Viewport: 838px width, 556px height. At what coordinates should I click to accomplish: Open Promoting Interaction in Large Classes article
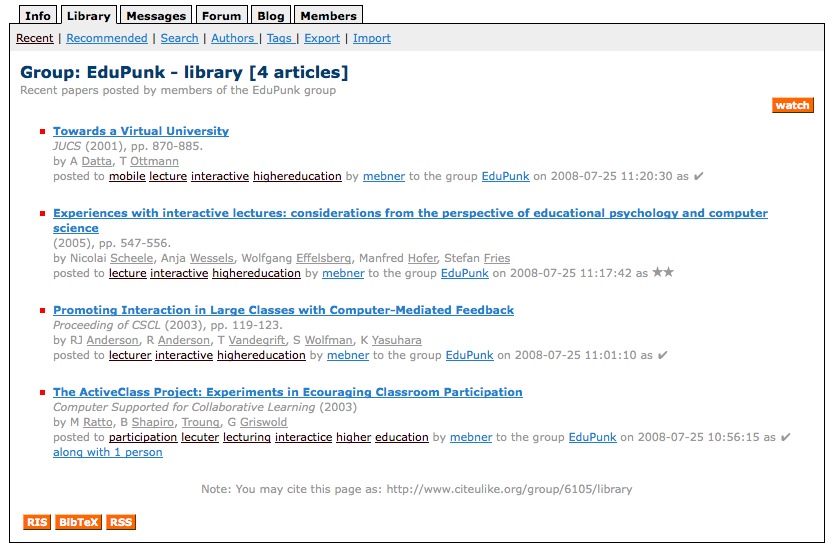click(x=283, y=310)
